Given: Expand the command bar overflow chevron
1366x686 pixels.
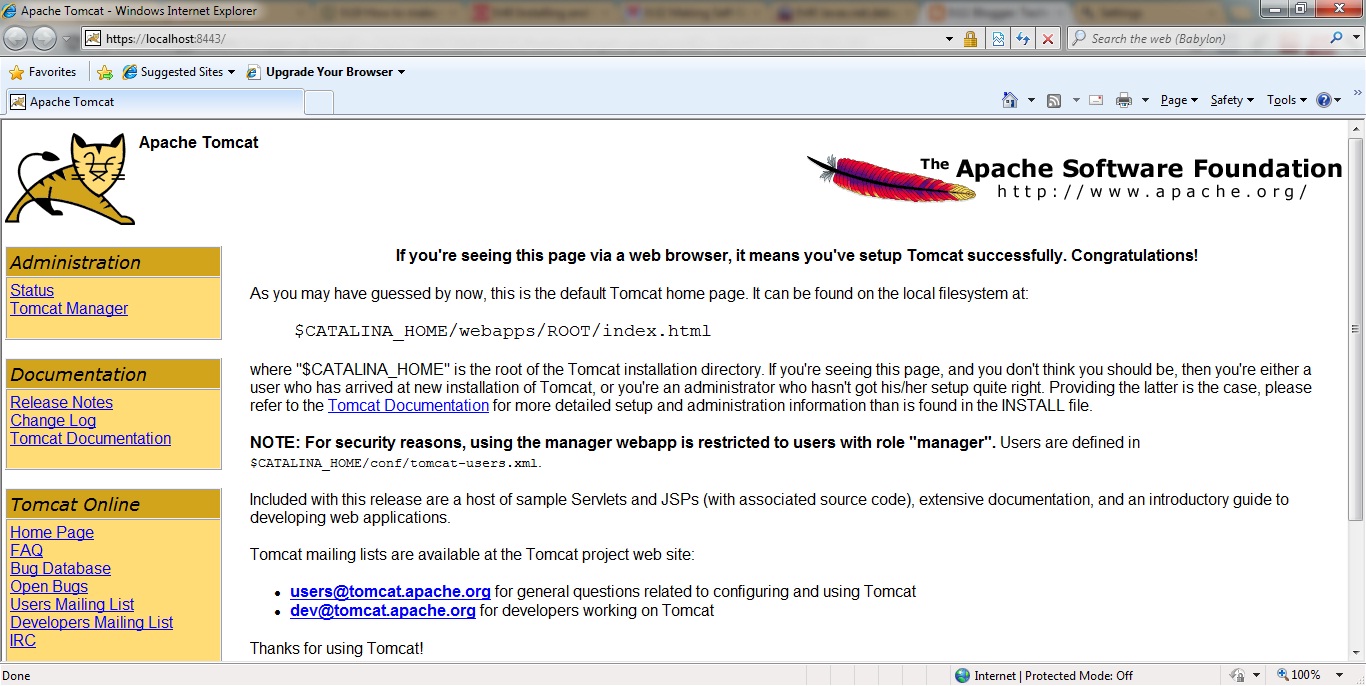Looking at the screenshot, I should click(x=1357, y=91).
